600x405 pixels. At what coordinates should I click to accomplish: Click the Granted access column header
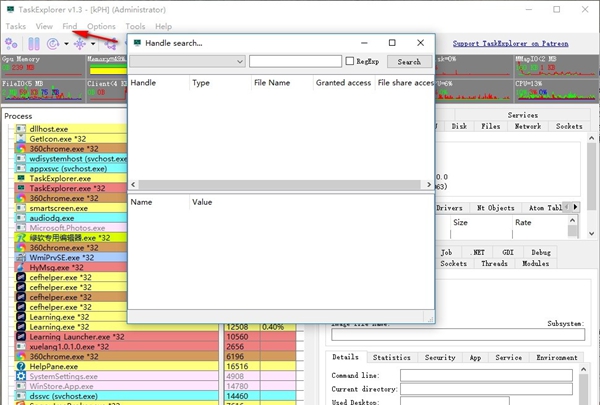point(343,83)
